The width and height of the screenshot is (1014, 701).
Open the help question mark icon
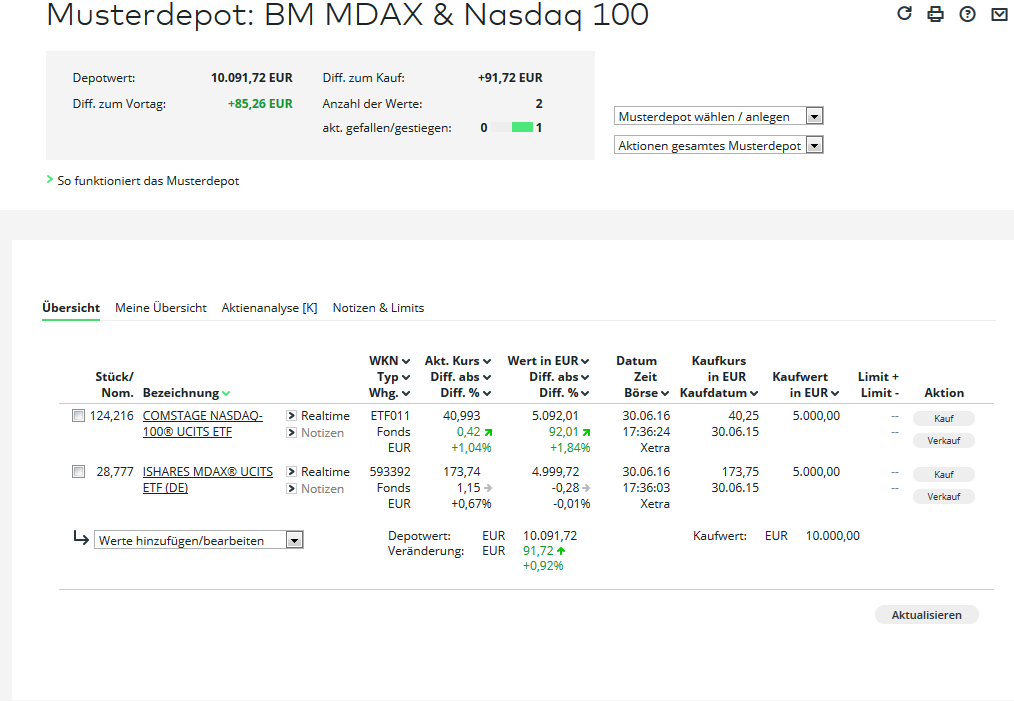(967, 14)
